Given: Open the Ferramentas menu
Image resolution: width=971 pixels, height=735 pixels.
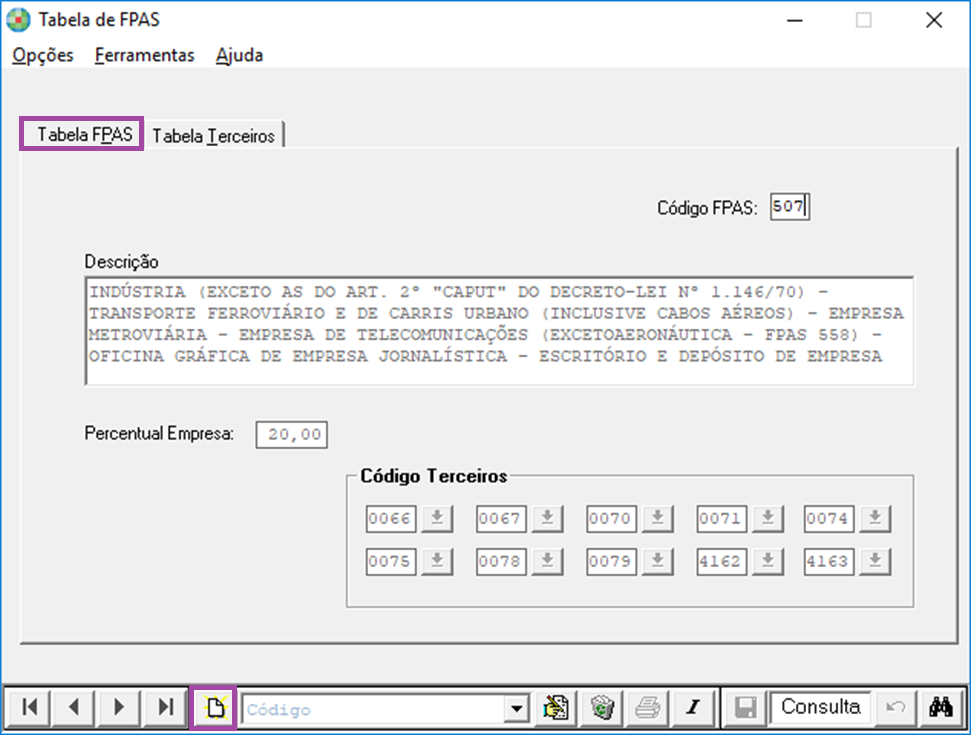Looking at the screenshot, I should point(144,55).
